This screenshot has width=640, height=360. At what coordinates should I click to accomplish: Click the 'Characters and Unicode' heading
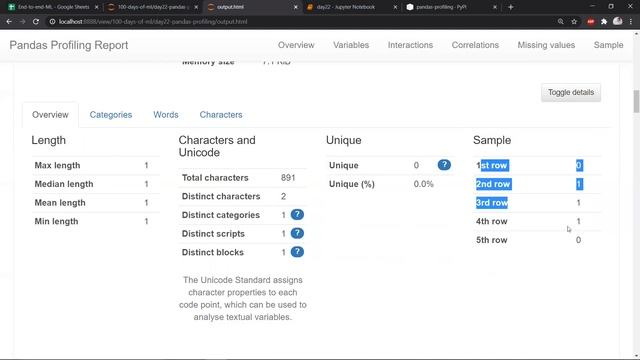[x=217, y=146]
